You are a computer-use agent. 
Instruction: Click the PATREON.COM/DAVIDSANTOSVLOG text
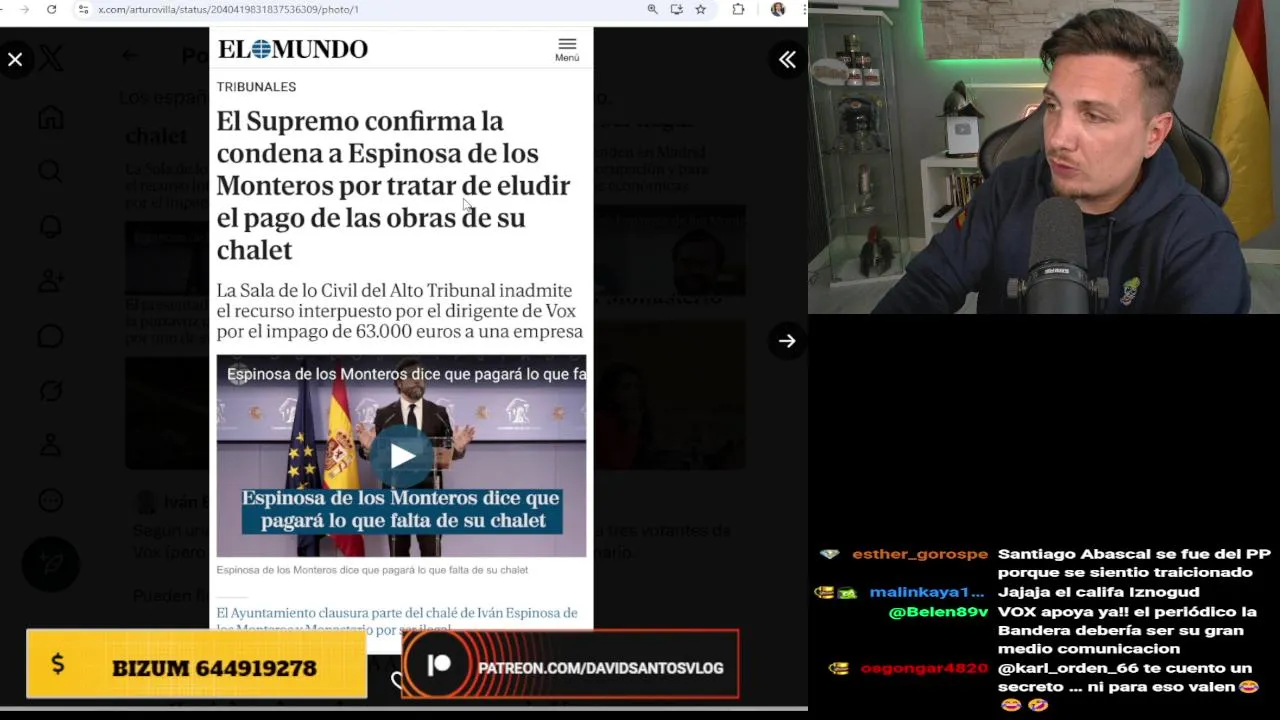600,668
